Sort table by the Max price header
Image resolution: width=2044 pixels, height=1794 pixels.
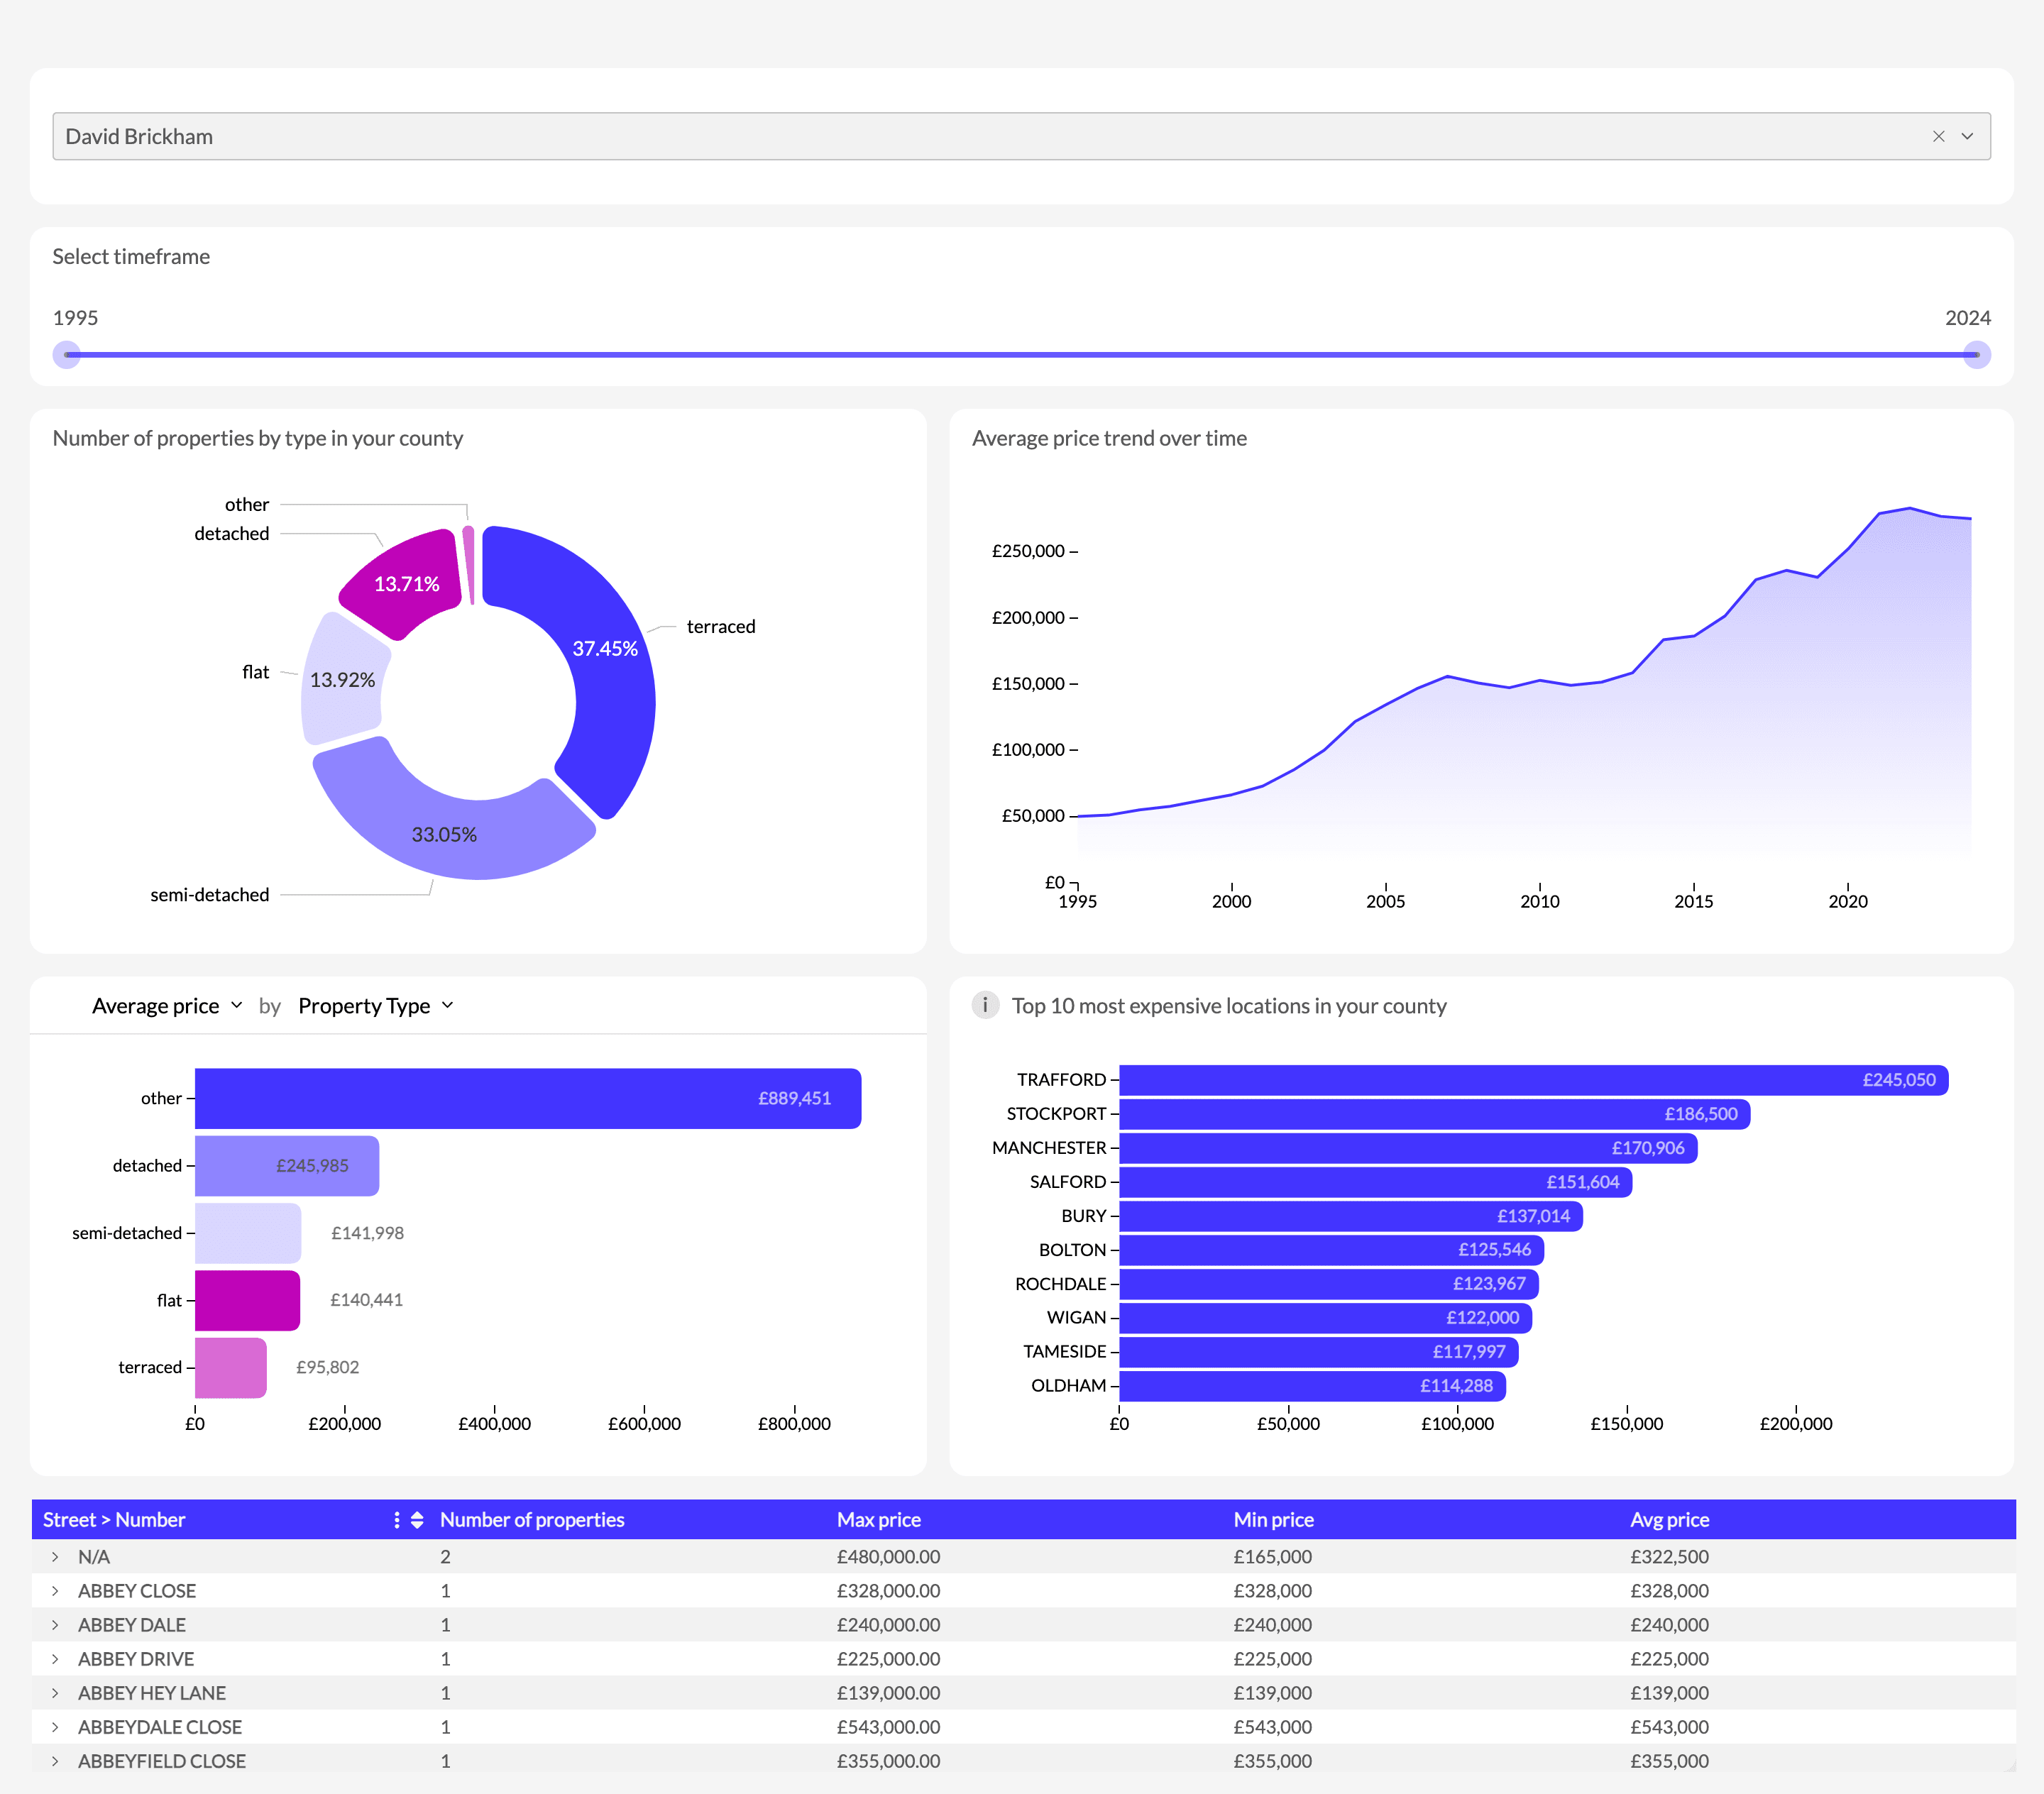878,1520
